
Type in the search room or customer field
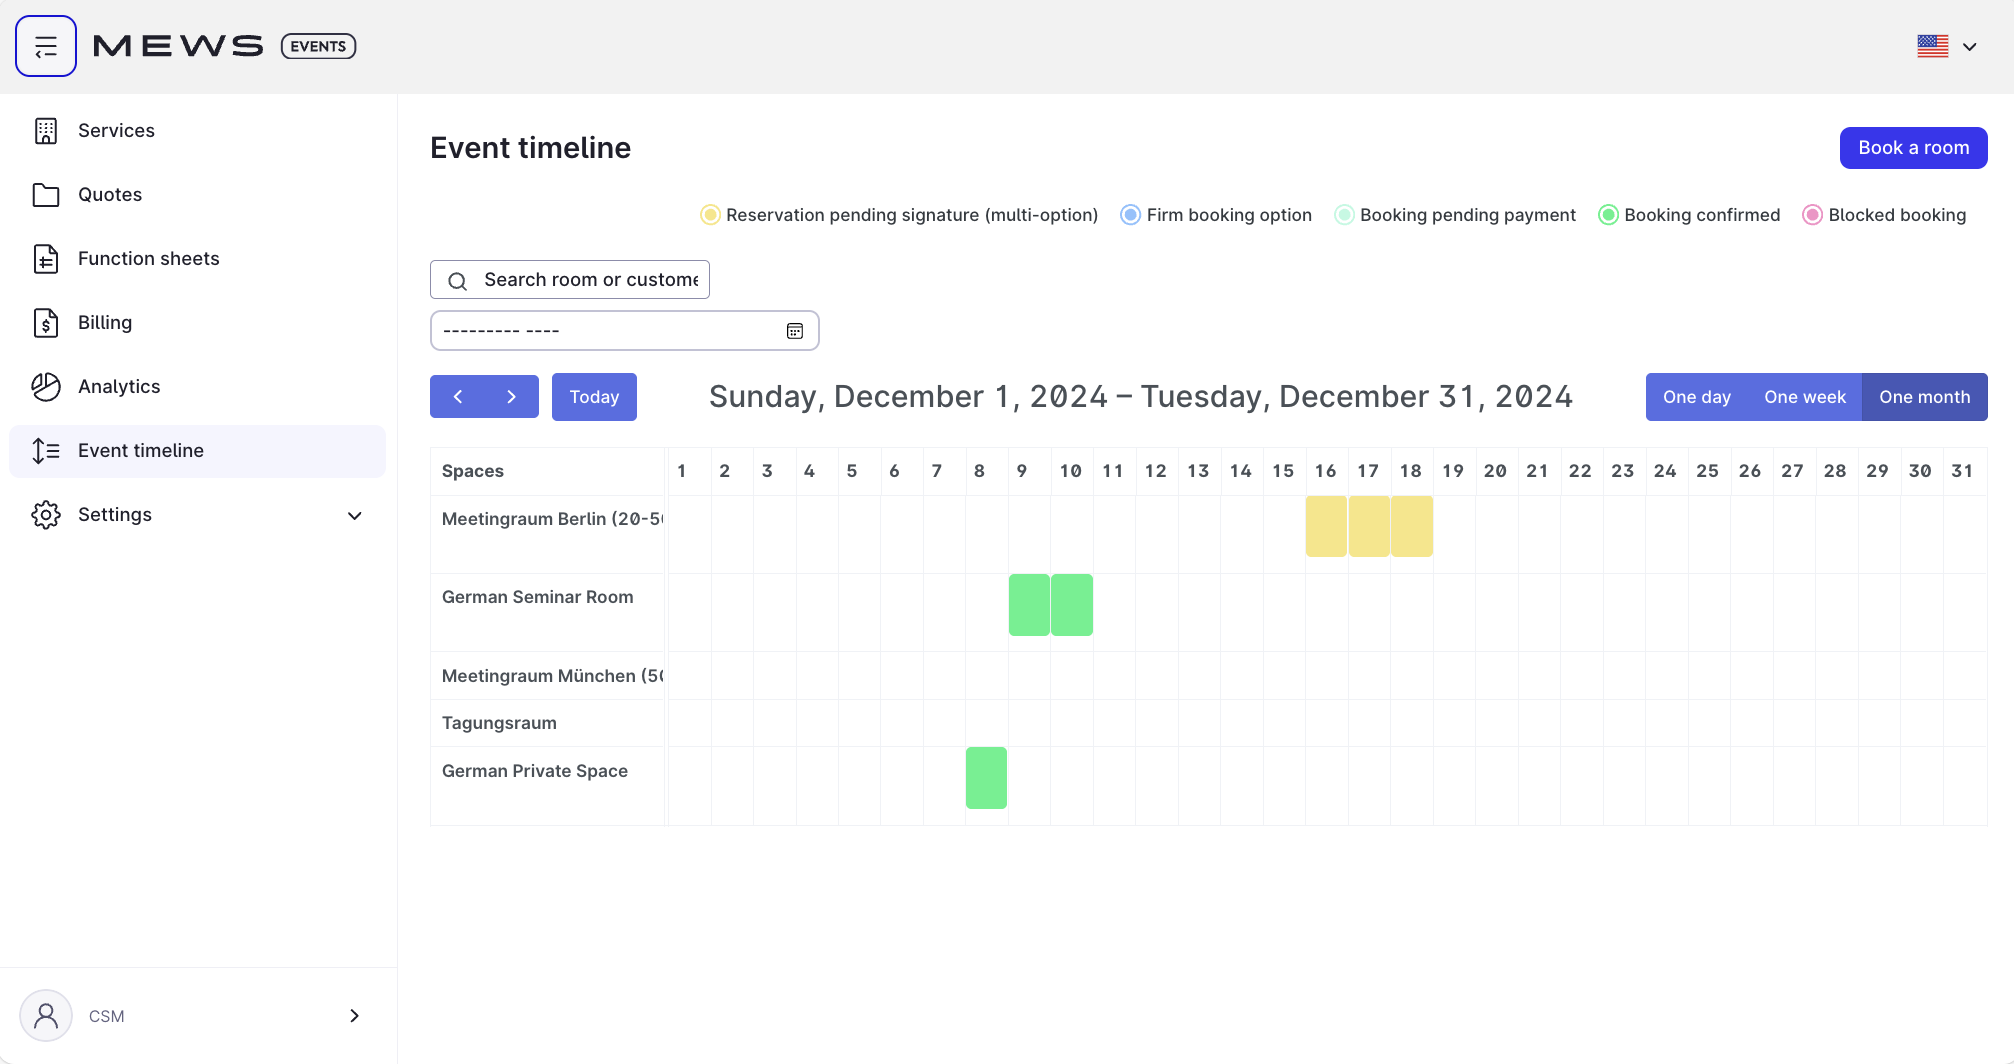tap(590, 279)
